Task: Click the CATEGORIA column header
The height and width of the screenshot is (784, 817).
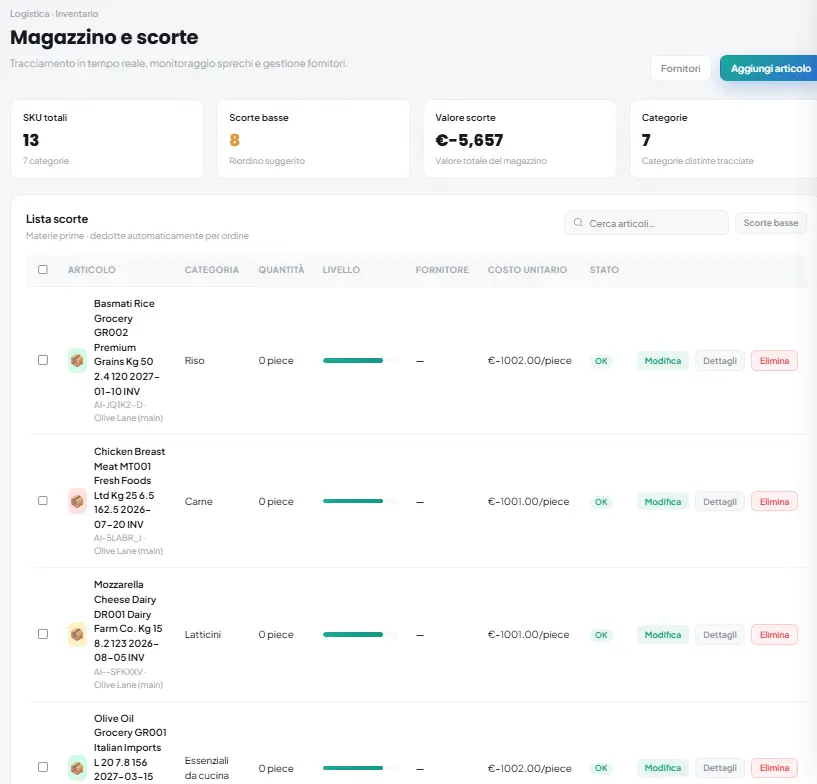Action: (x=212, y=270)
